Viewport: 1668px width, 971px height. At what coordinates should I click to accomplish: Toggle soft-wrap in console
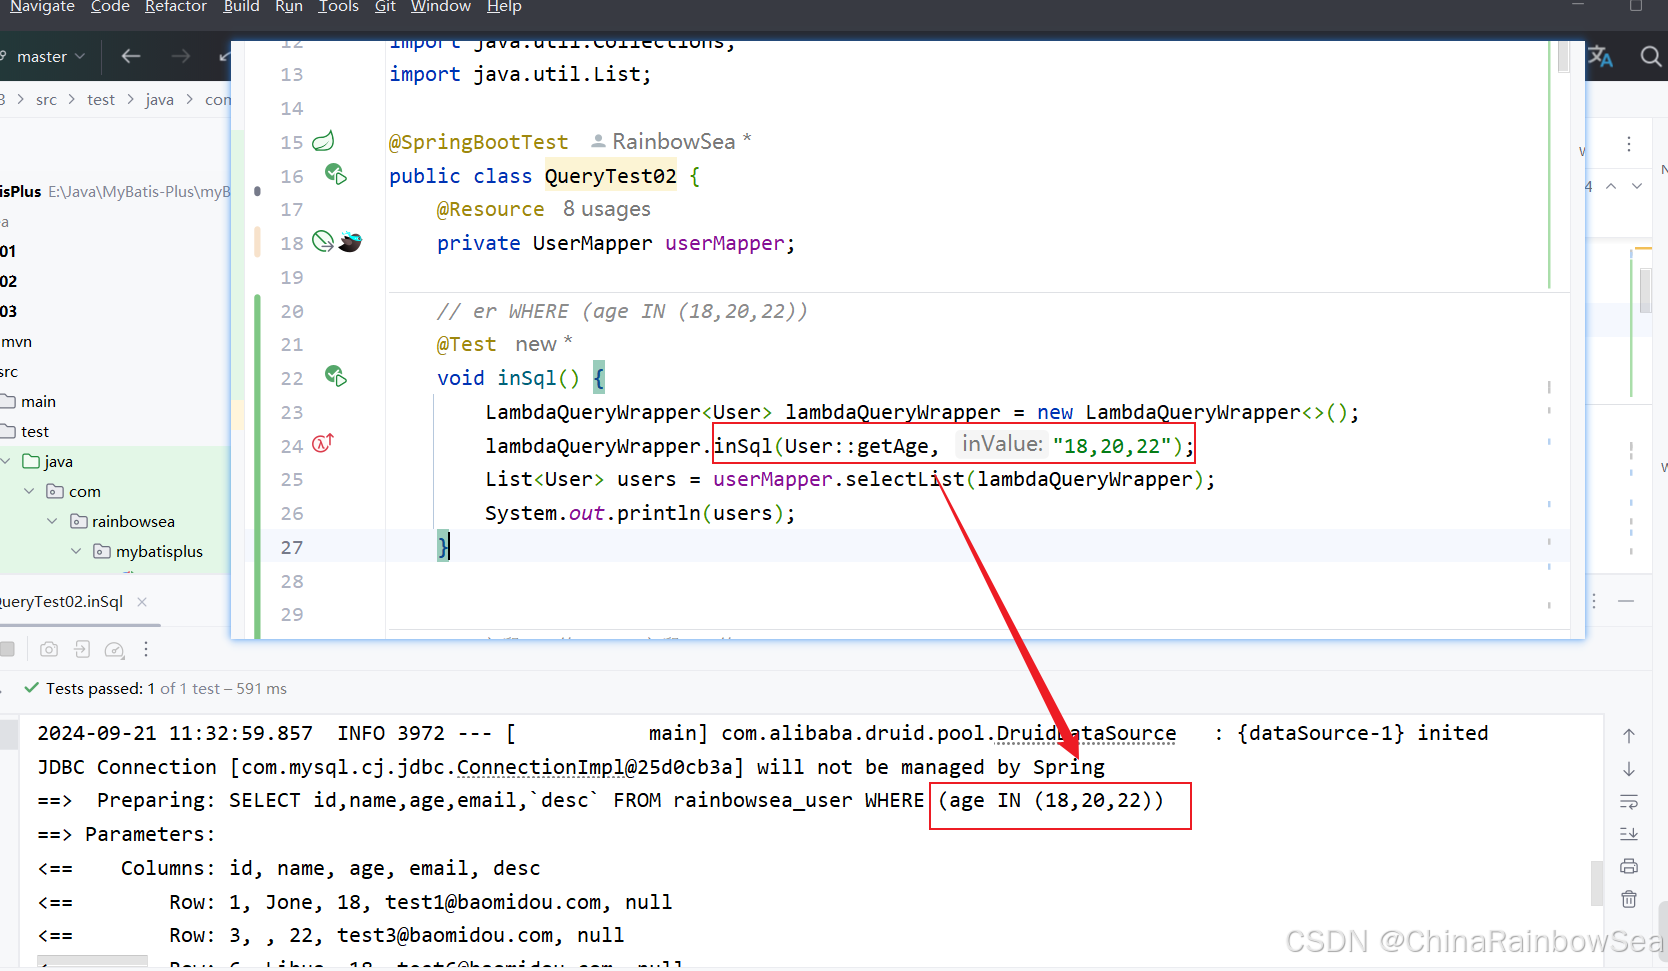click(x=1629, y=802)
